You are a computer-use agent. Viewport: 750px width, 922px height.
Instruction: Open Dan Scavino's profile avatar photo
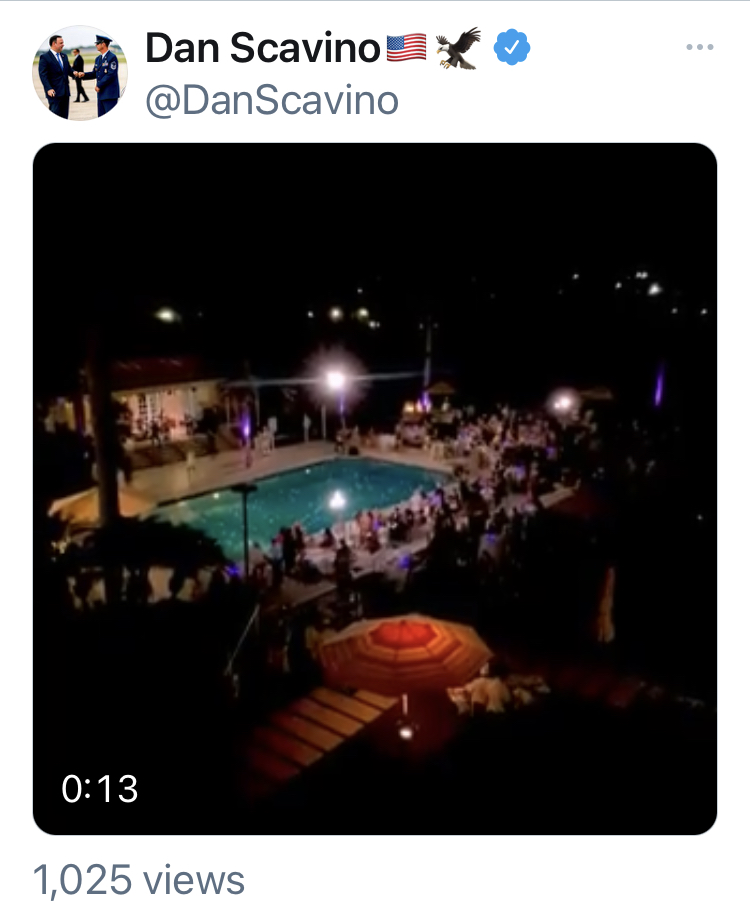pyautogui.click(x=80, y=73)
